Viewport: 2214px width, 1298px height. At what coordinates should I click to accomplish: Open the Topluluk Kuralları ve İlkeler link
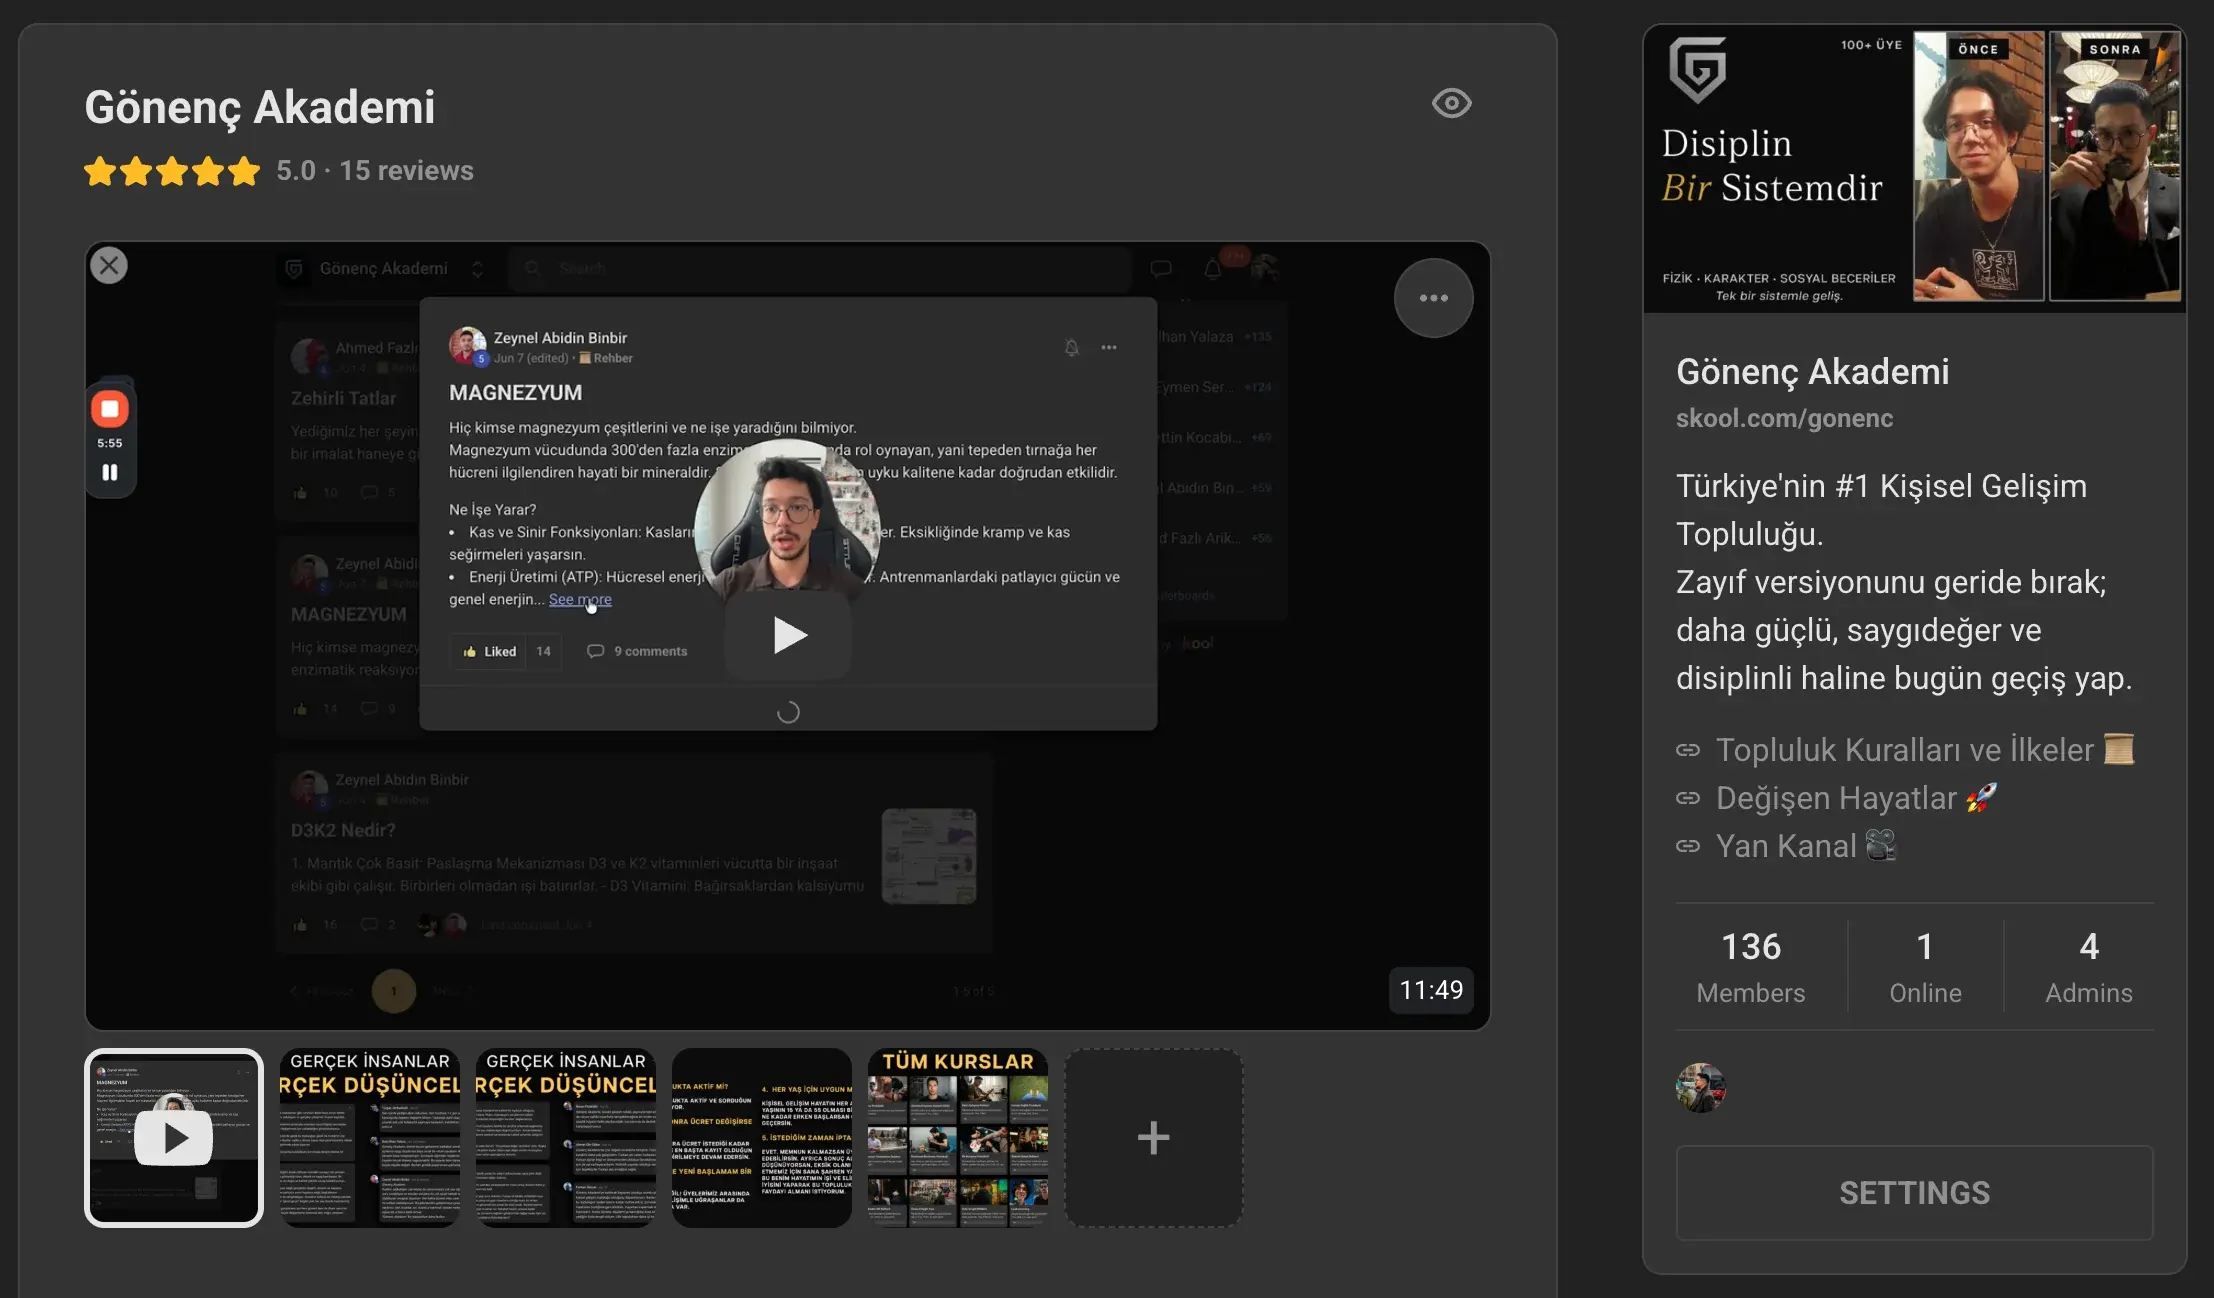[1905, 749]
